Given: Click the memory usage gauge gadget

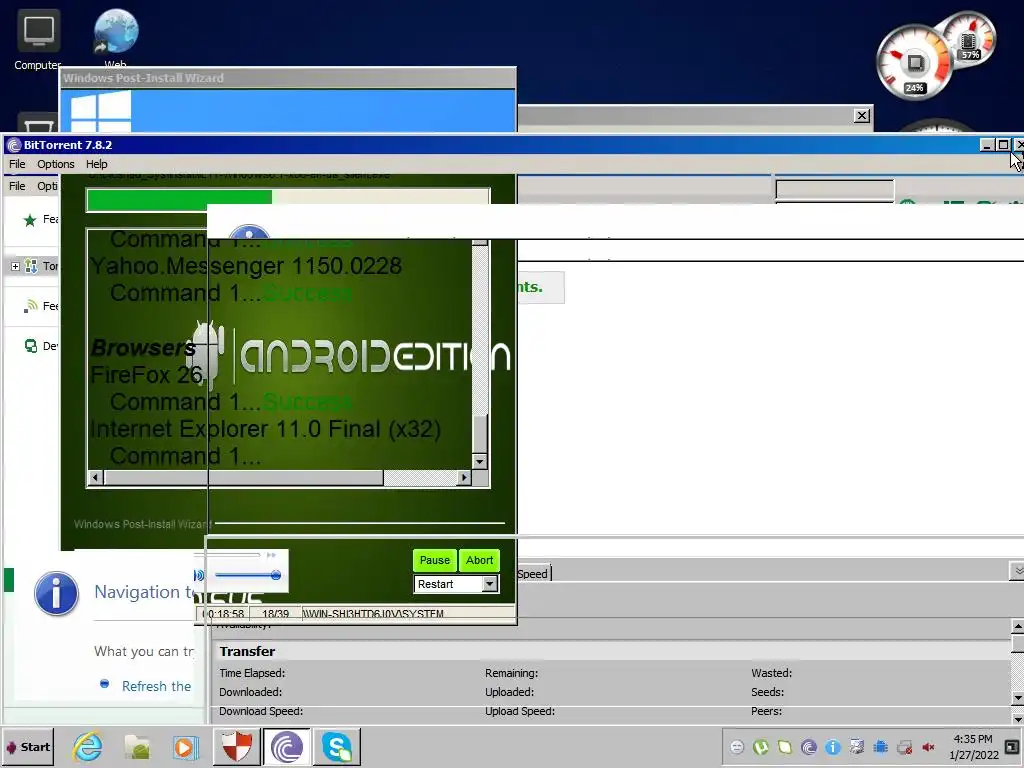Looking at the screenshot, I should (x=968, y=40).
